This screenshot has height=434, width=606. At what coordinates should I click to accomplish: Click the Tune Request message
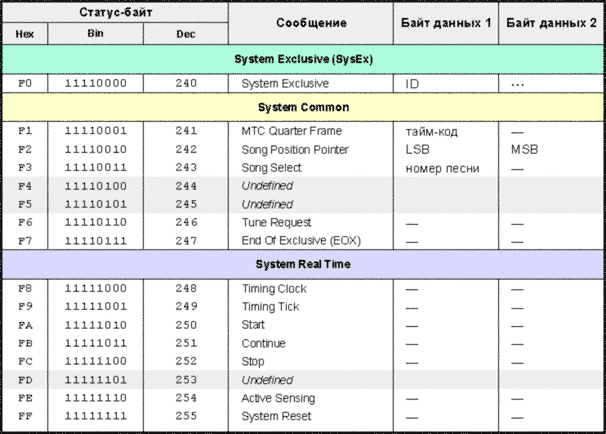(276, 223)
